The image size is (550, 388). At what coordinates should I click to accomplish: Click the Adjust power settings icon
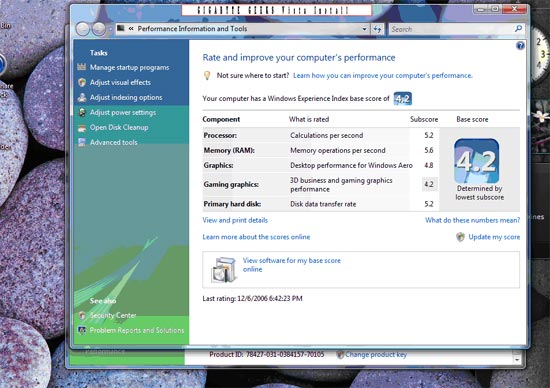pos(82,112)
